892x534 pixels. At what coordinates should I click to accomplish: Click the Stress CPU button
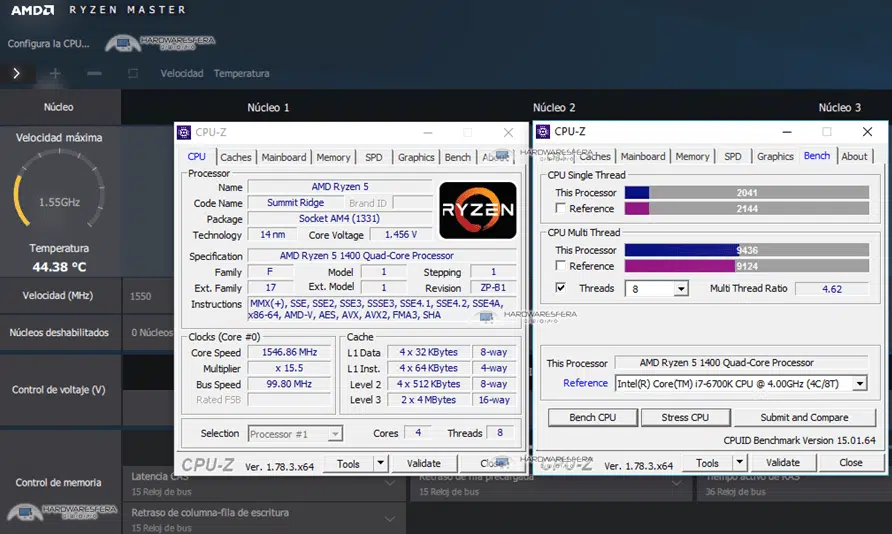pos(685,417)
